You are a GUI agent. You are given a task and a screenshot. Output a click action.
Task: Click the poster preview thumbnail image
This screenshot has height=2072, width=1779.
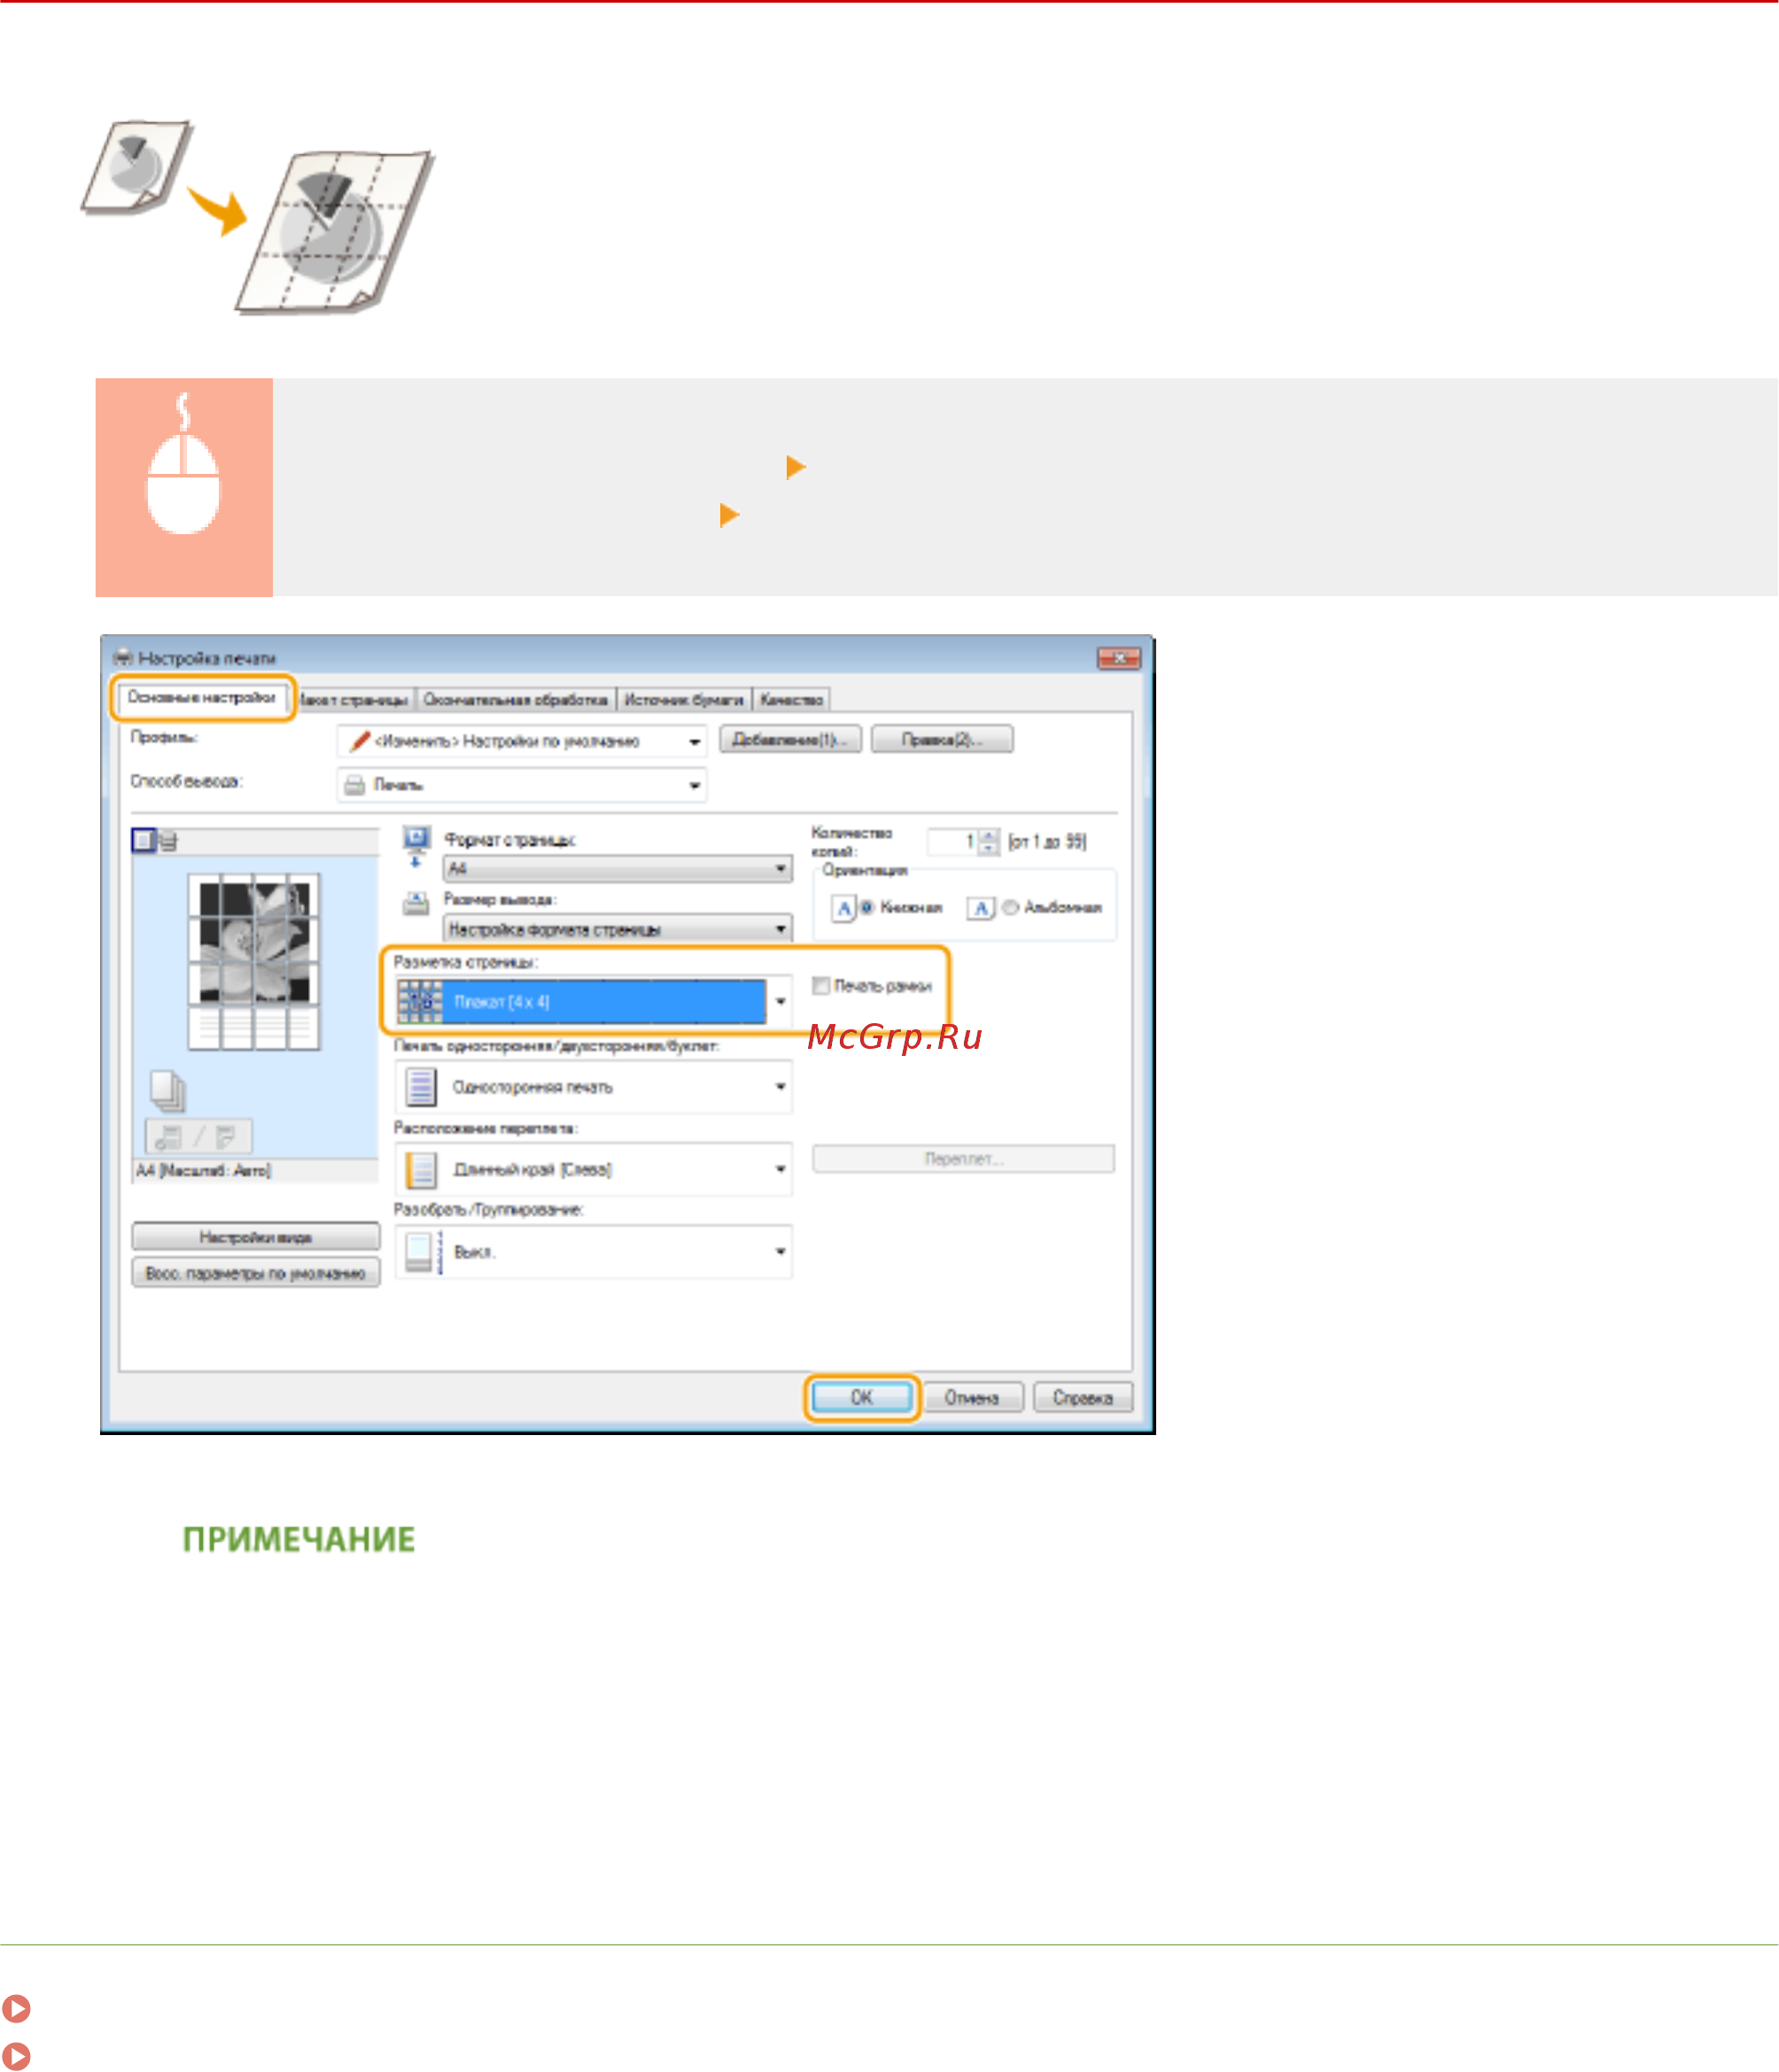(x=254, y=960)
